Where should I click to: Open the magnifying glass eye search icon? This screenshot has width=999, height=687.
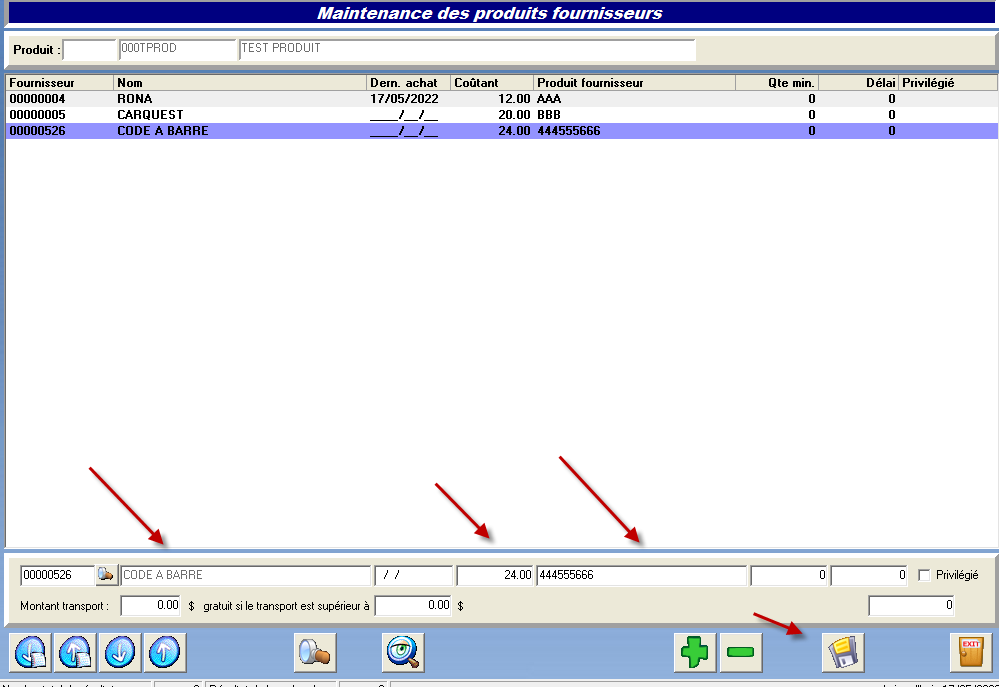[x=404, y=653]
